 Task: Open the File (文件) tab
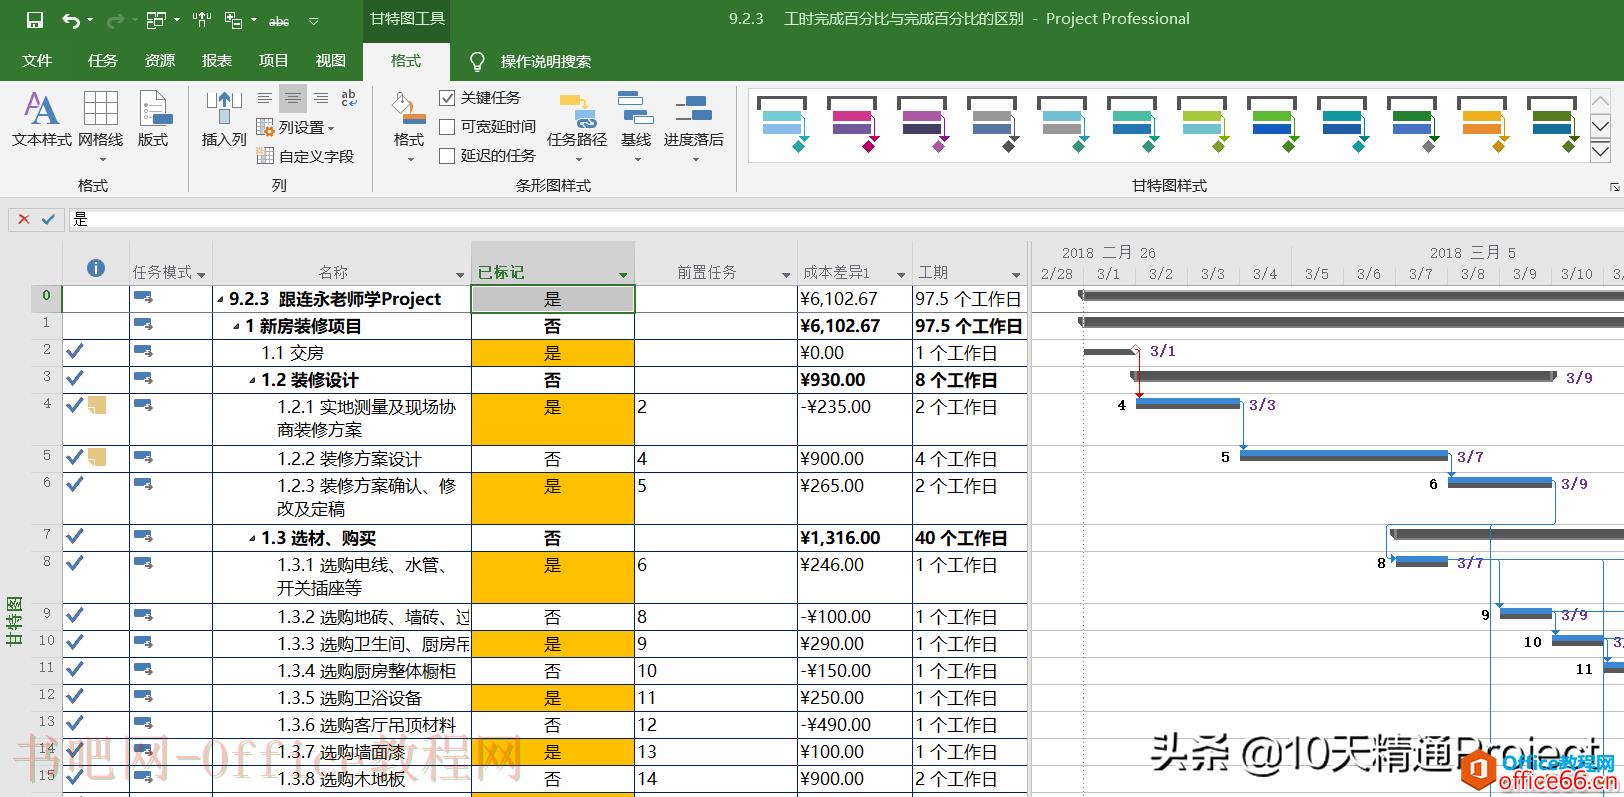(x=37, y=61)
